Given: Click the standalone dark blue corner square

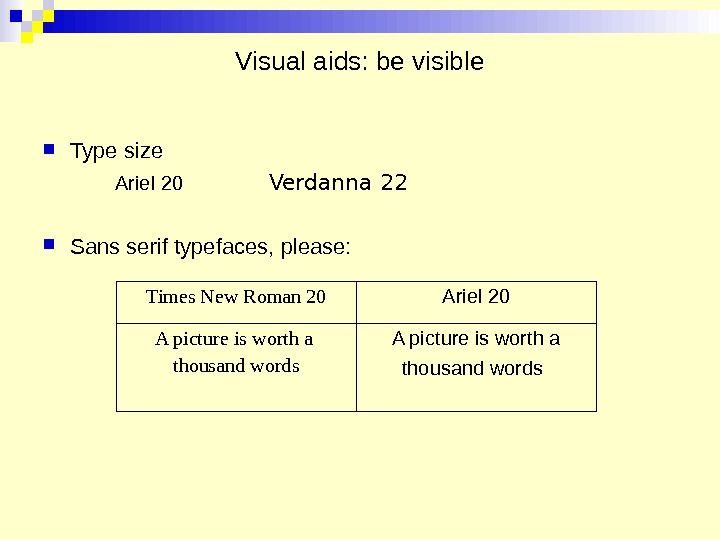Looking at the screenshot, I should point(16,15).
